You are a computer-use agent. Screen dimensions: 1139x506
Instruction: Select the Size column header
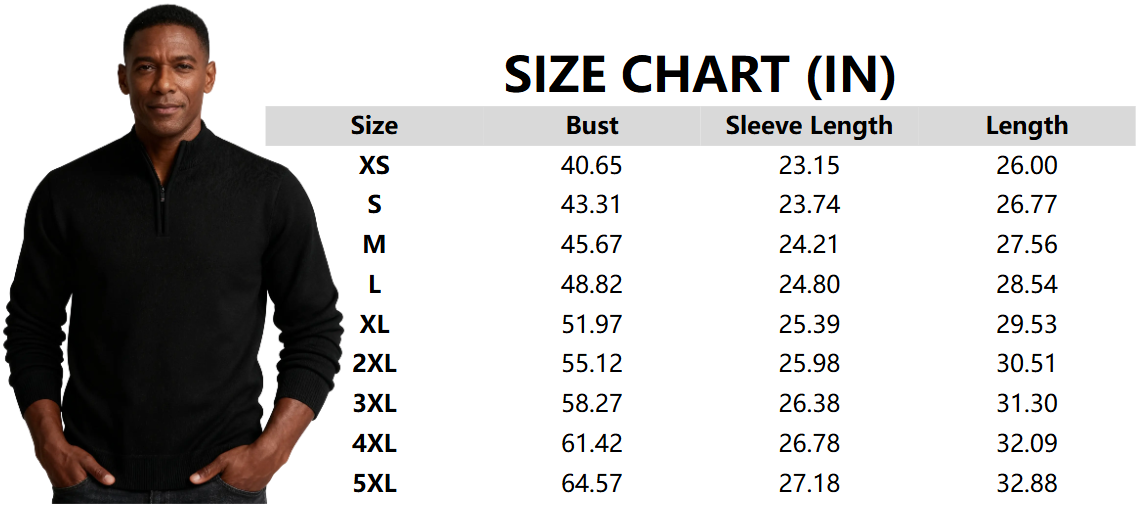click(374, 126)
